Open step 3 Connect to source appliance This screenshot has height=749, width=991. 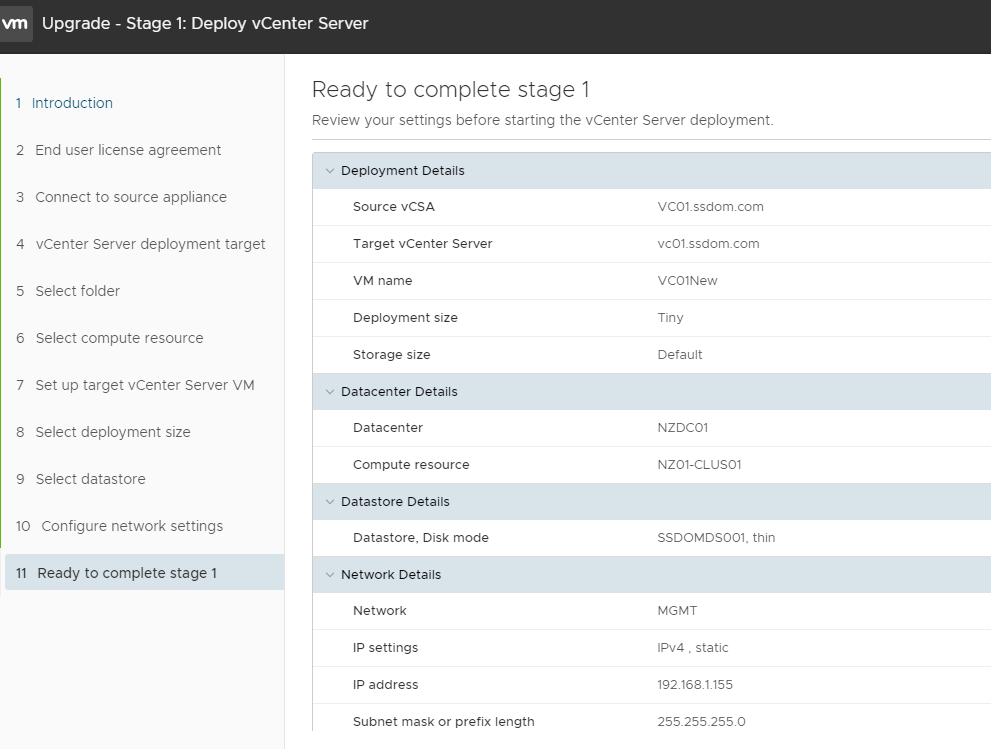point(121,197)
